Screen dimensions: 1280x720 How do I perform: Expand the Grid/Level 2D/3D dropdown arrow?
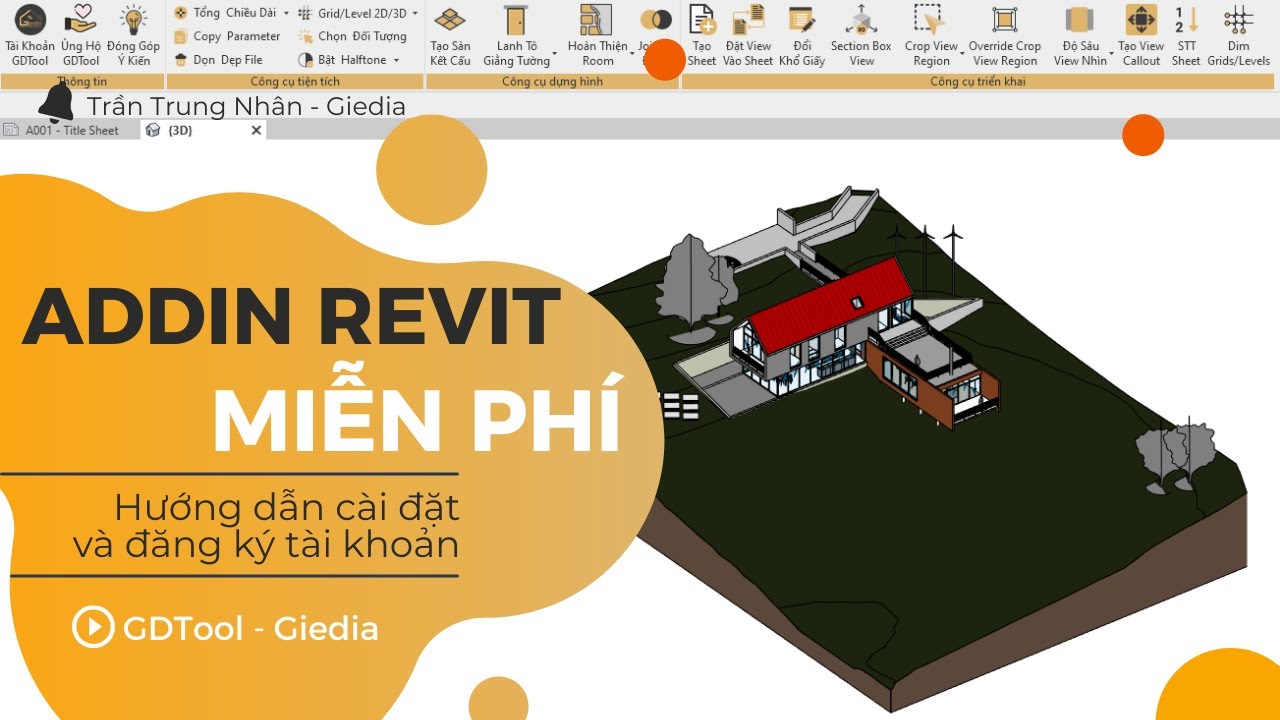pos(415,14)
